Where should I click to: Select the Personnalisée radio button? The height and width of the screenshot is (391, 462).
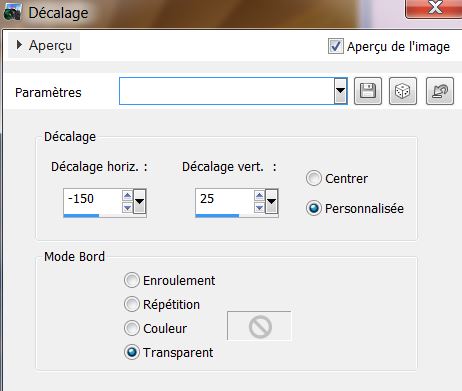(314, 208)
